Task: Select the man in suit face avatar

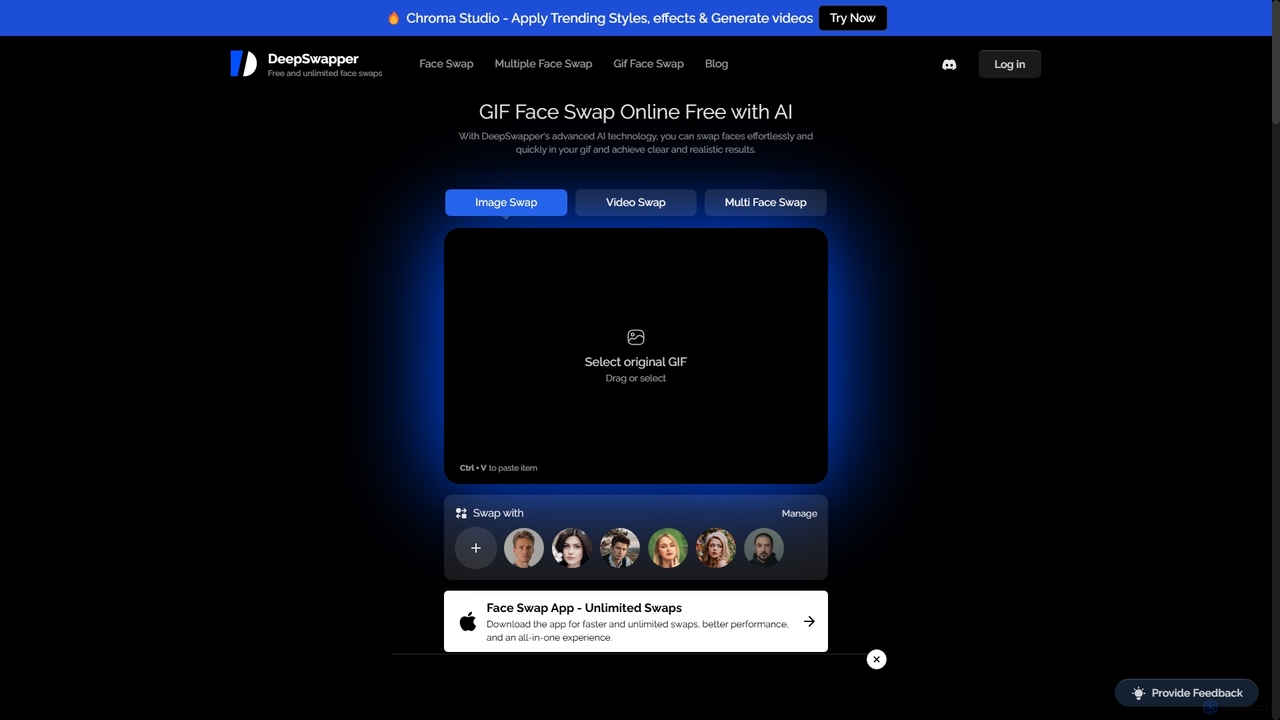Action: coord(620,548)
